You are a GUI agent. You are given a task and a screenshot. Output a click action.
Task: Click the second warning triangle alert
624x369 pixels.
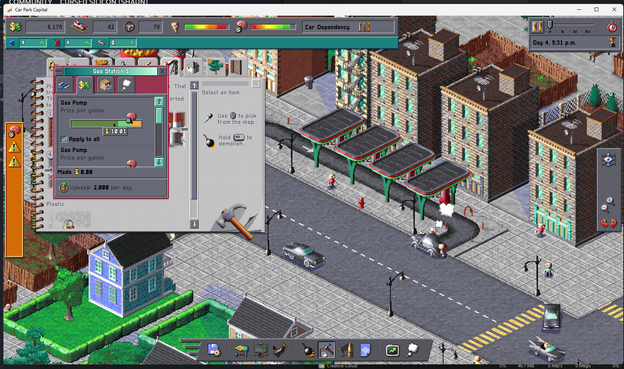pos(14,161)
